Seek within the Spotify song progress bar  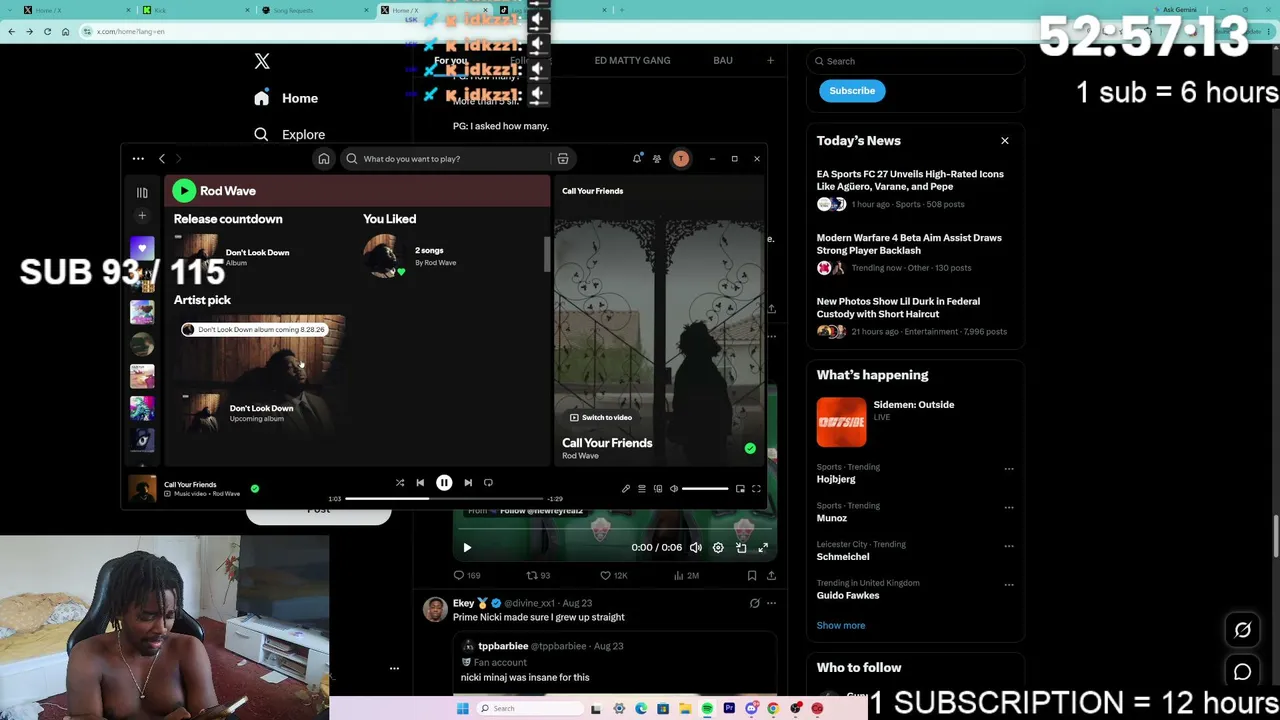coord(445,498)
